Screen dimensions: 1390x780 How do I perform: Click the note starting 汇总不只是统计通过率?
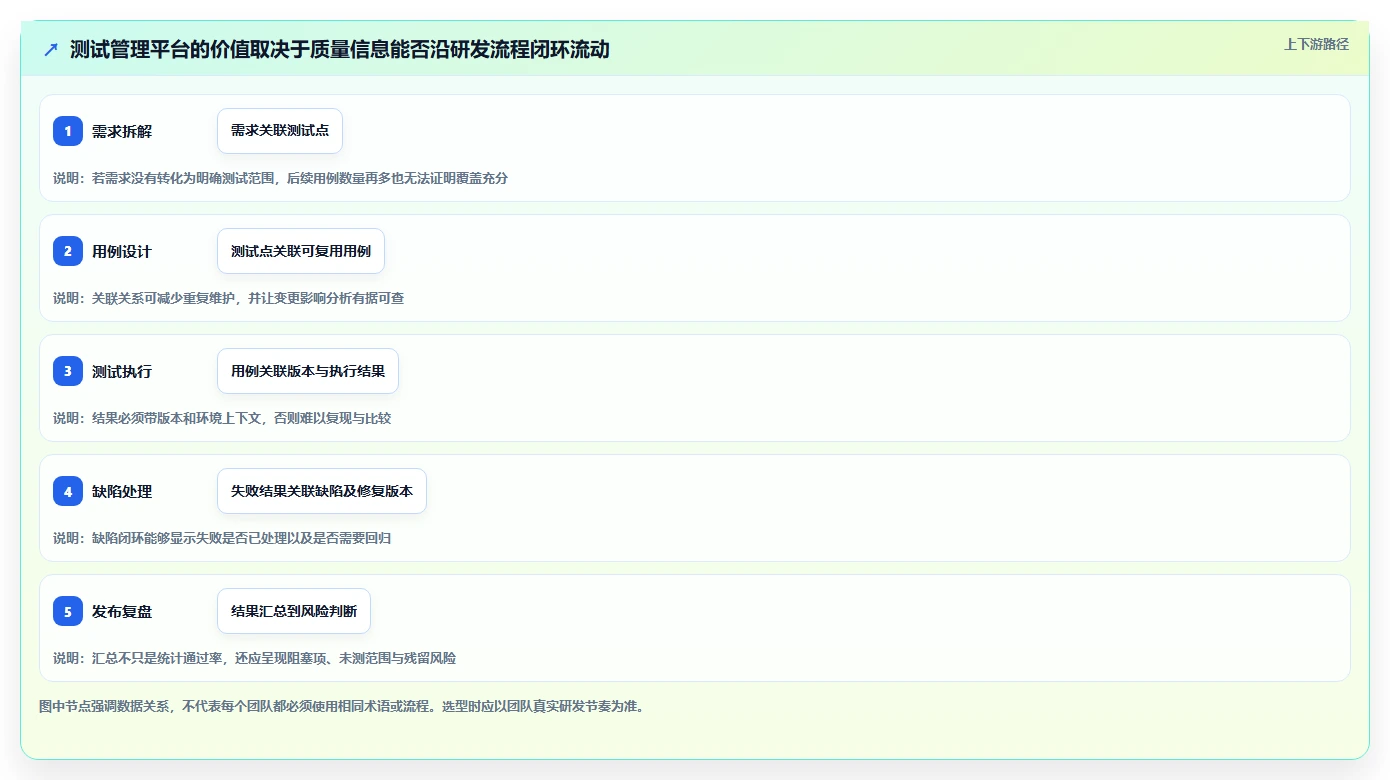(255, 658)
